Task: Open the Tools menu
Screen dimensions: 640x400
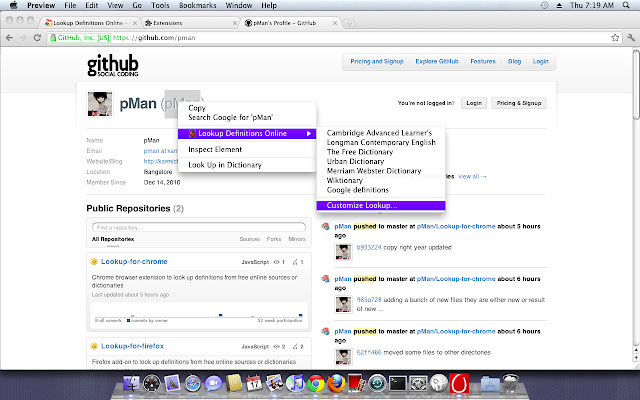Action: pyautogui.click(x=160, y=5)
